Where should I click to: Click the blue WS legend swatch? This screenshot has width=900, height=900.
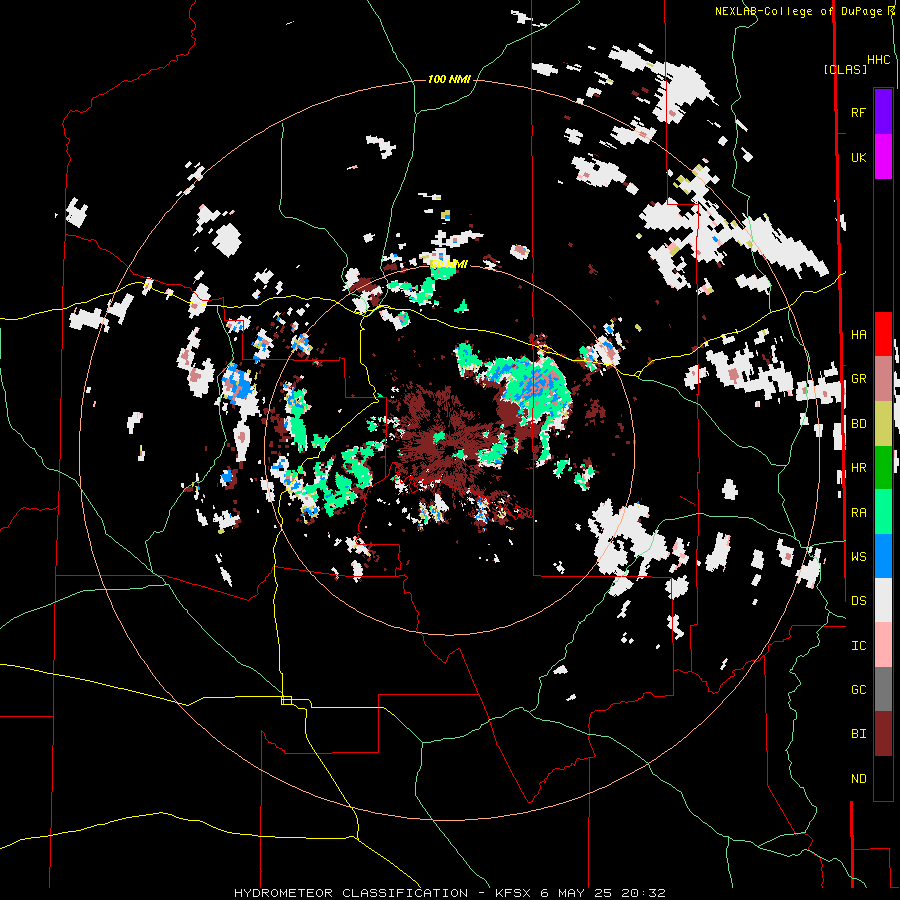(x=883, y=556)
